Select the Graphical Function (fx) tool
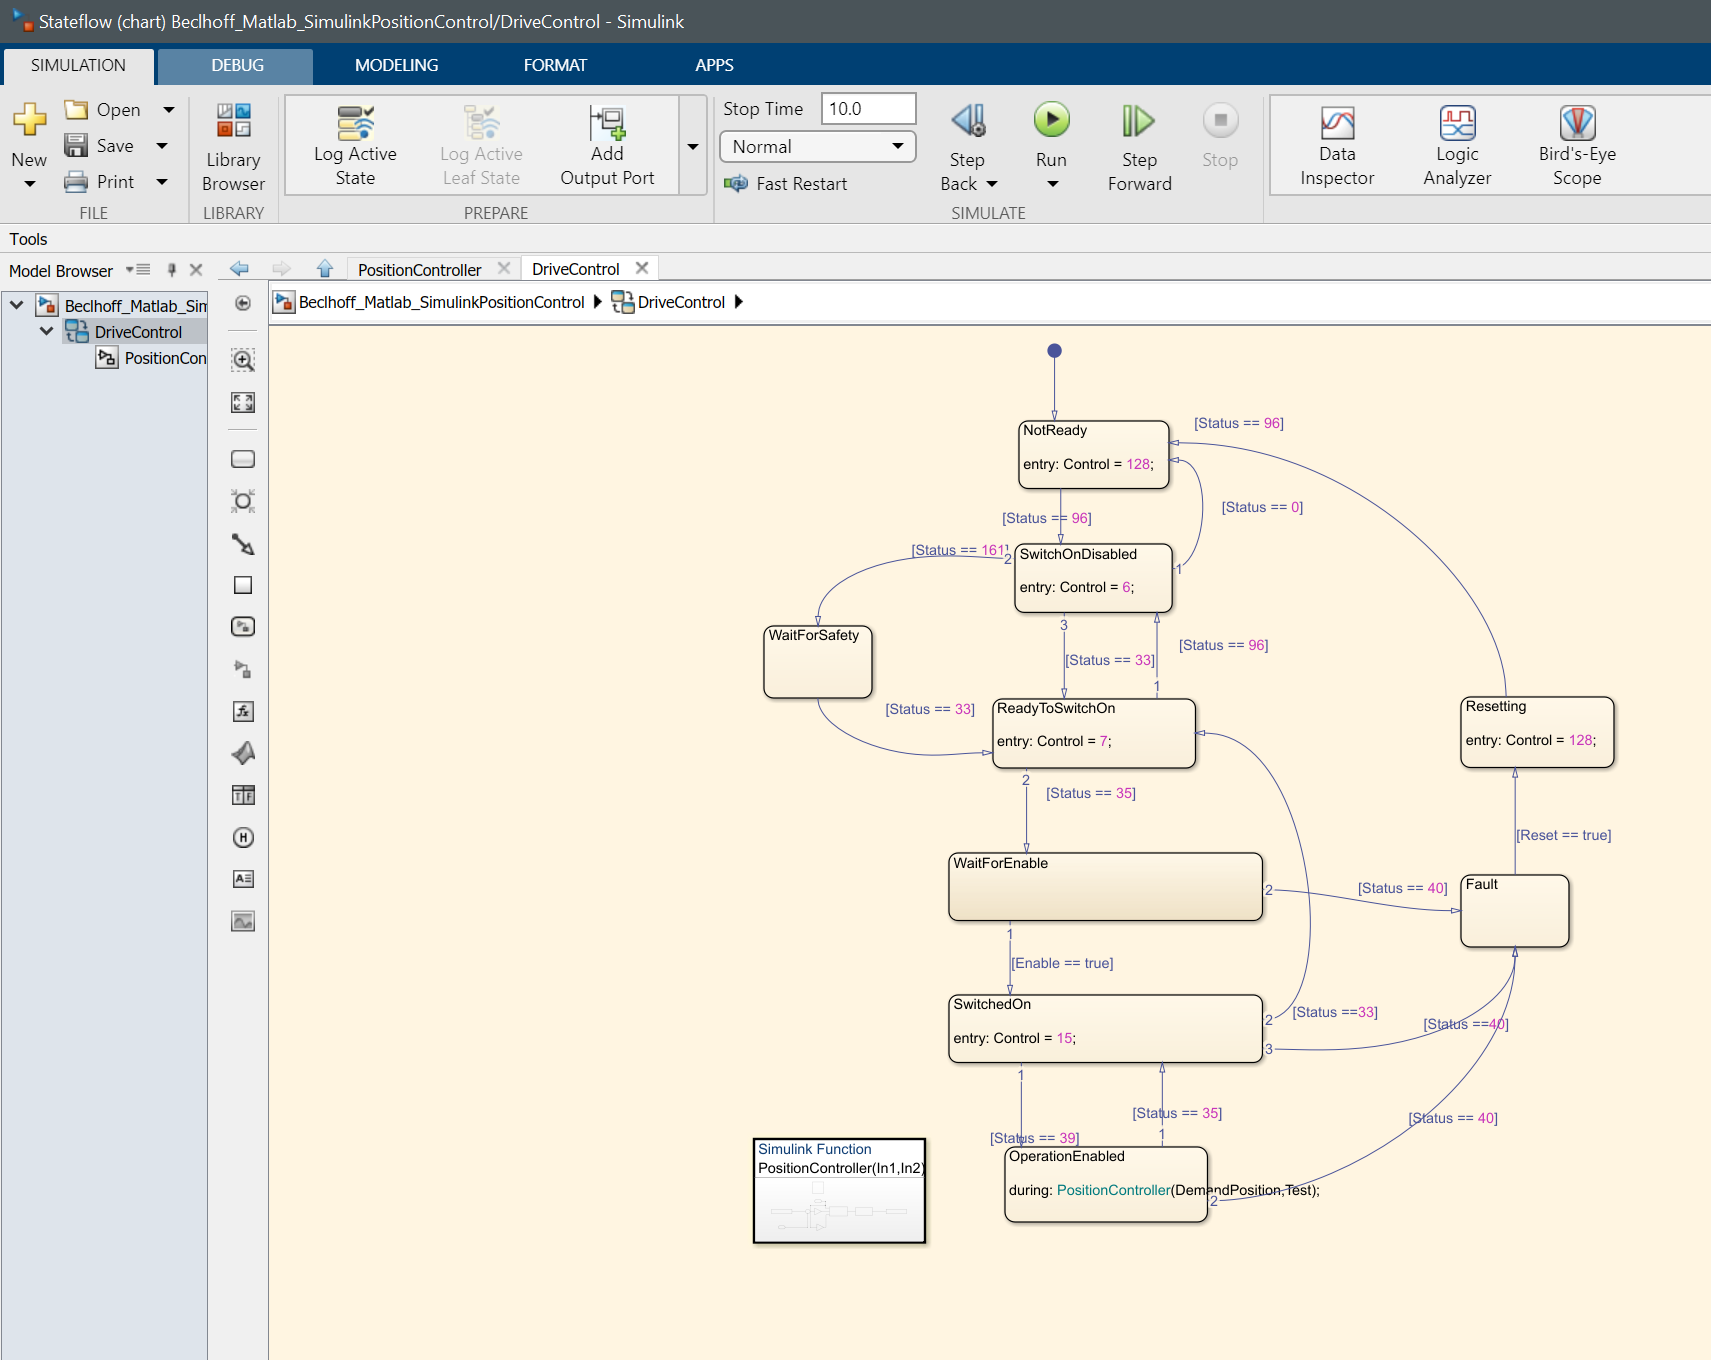 pos(243,711)
